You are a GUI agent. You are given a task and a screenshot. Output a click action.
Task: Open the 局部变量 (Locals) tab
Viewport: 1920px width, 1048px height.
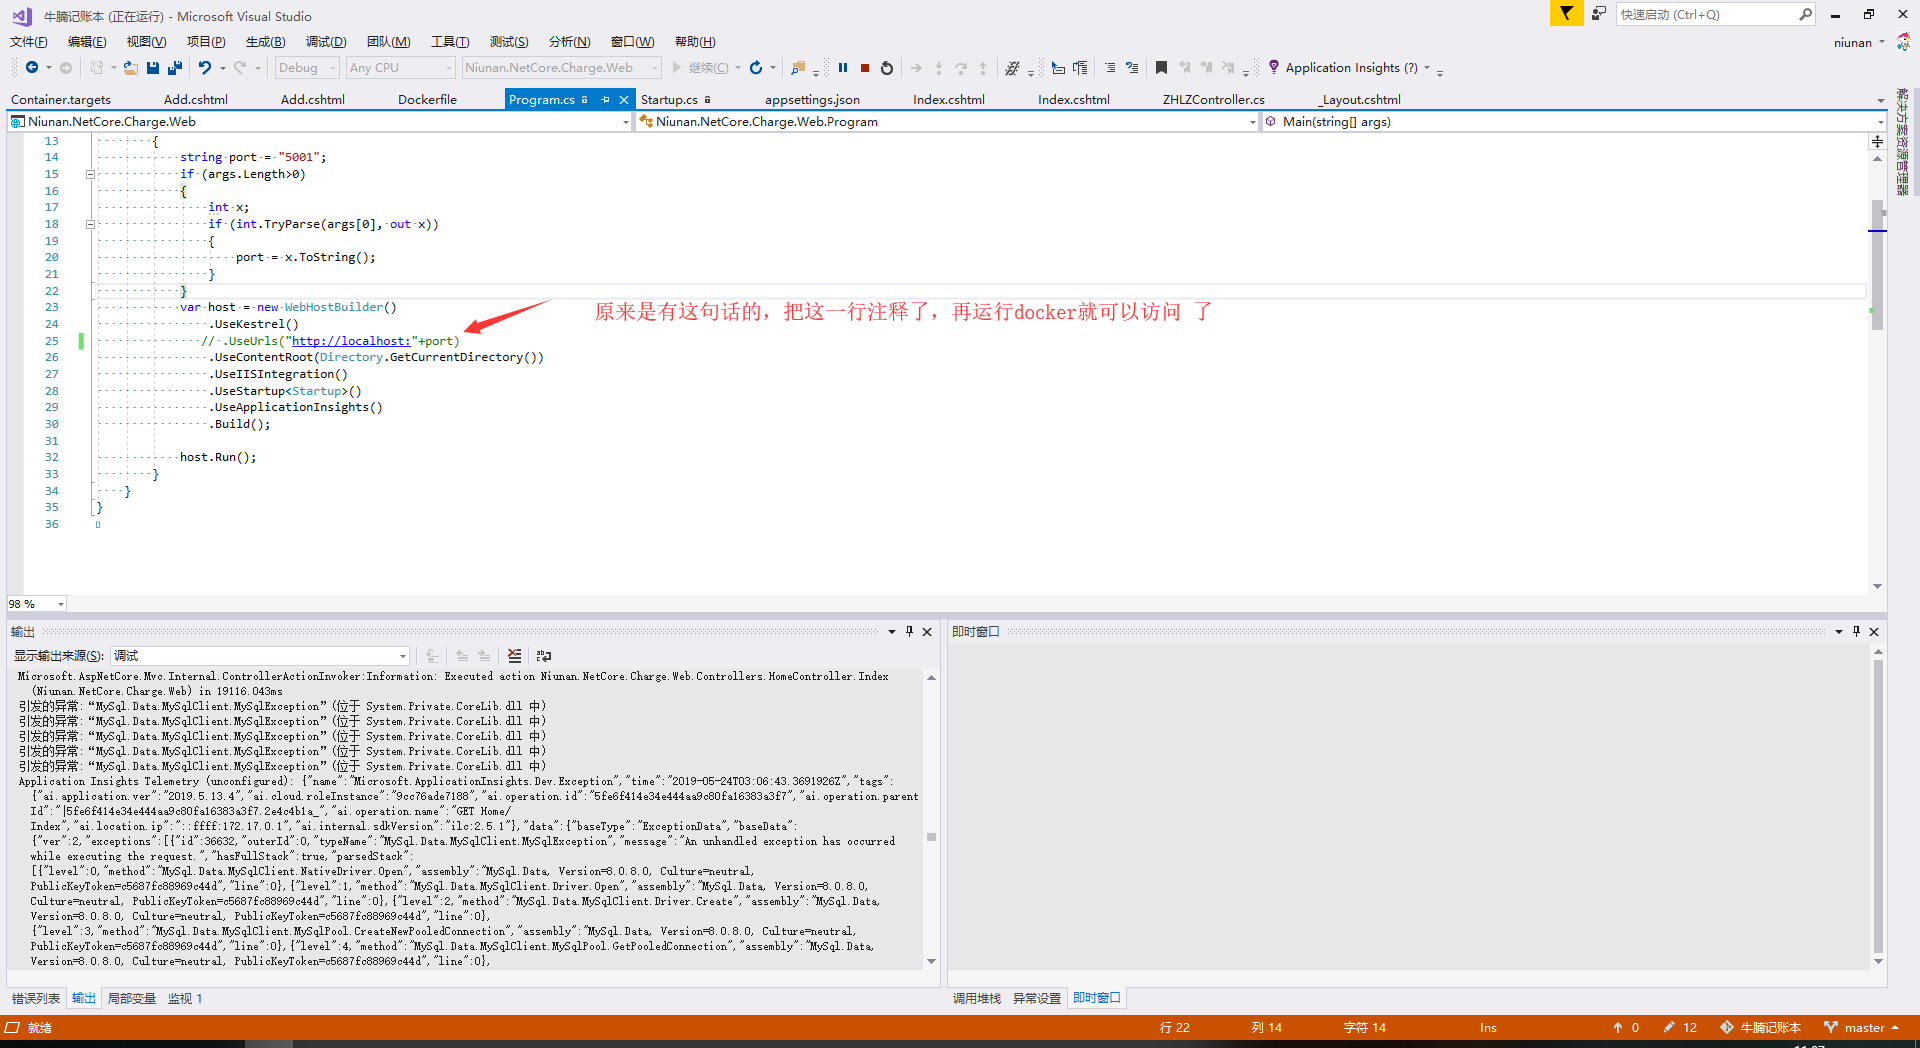pyautogui.click(x=132, y=999)
